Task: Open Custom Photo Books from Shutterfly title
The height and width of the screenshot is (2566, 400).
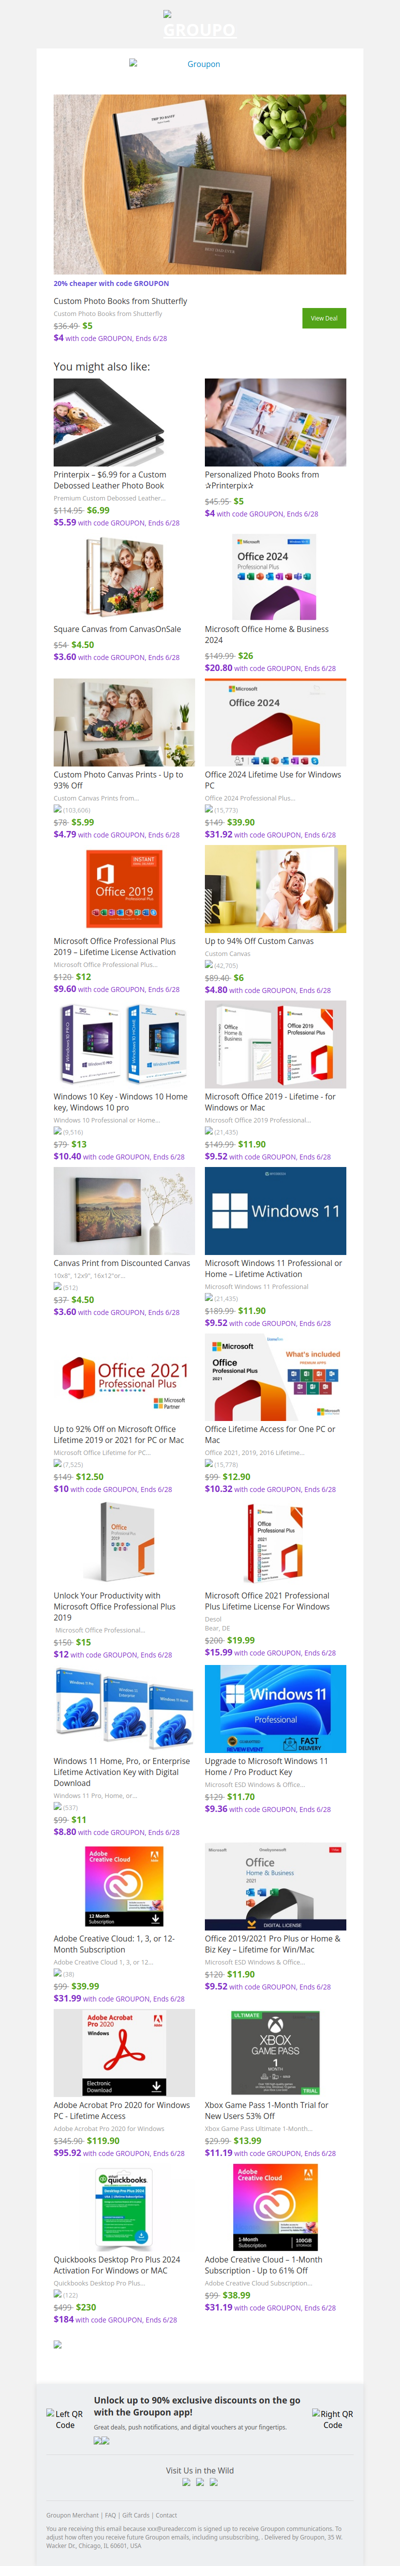Action: [120, 301]
